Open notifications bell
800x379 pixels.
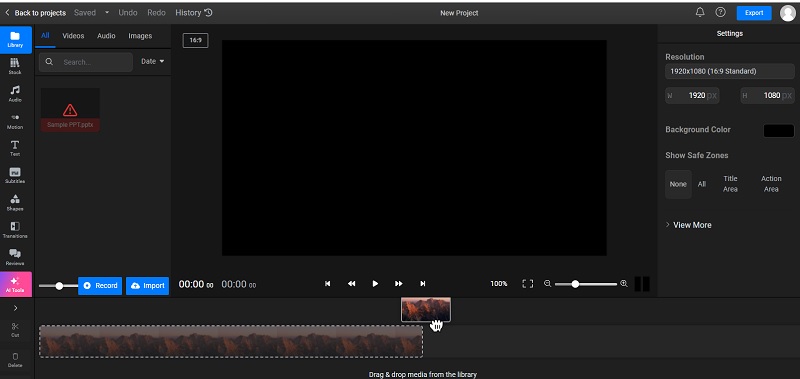[x=700, y=12]
